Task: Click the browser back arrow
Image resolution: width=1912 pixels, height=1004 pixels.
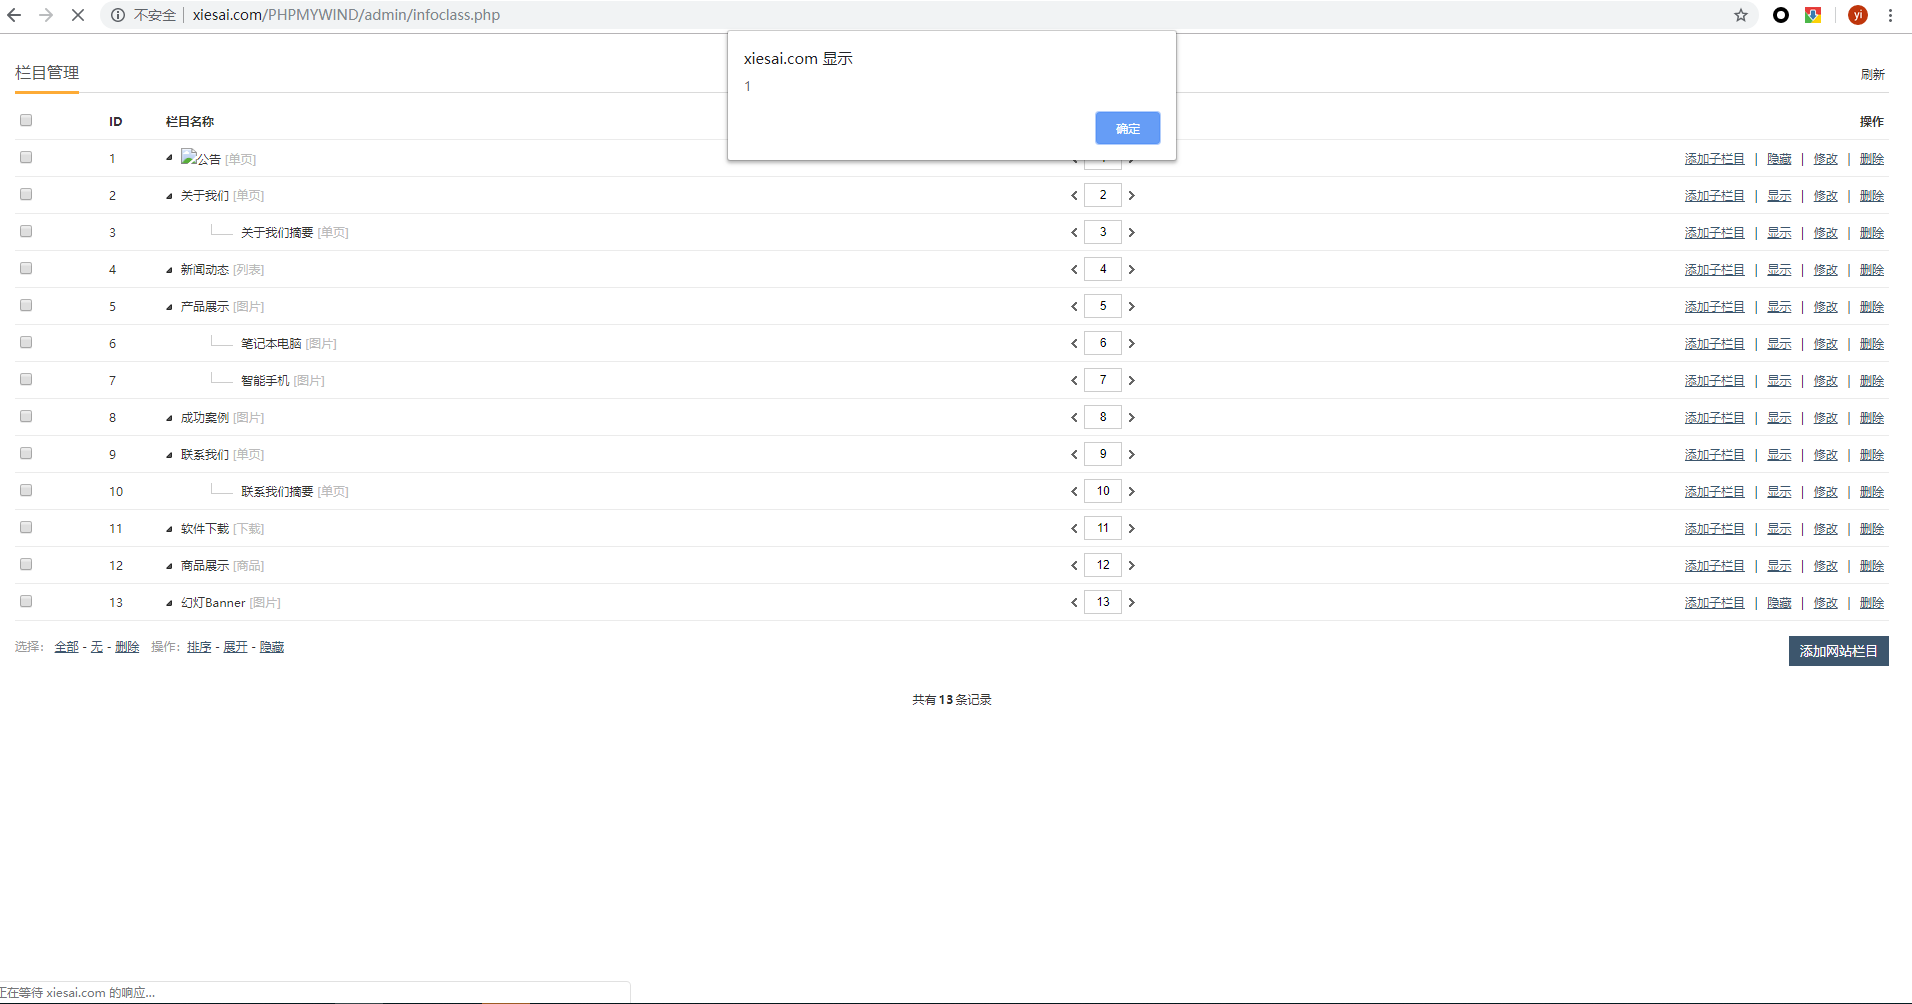Action: 14,15
